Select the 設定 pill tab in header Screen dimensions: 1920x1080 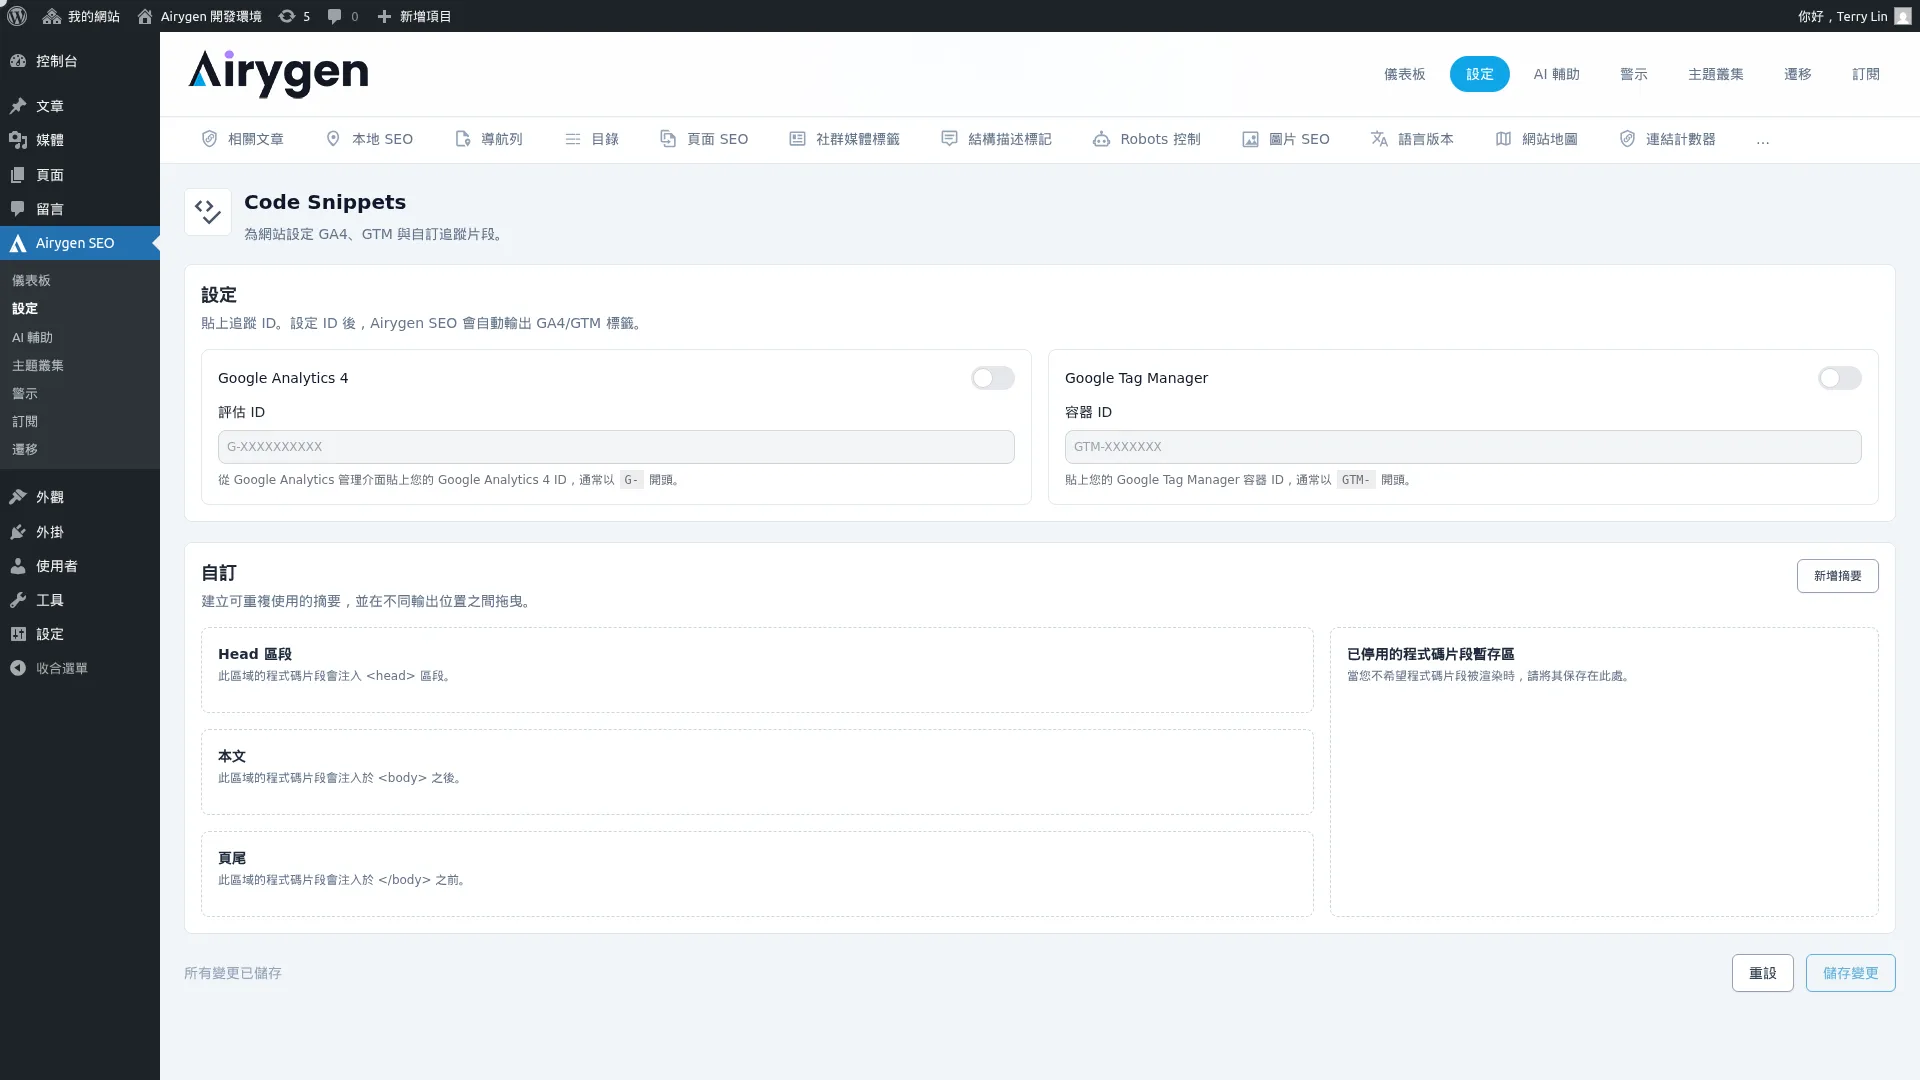tap(1479, 74)
